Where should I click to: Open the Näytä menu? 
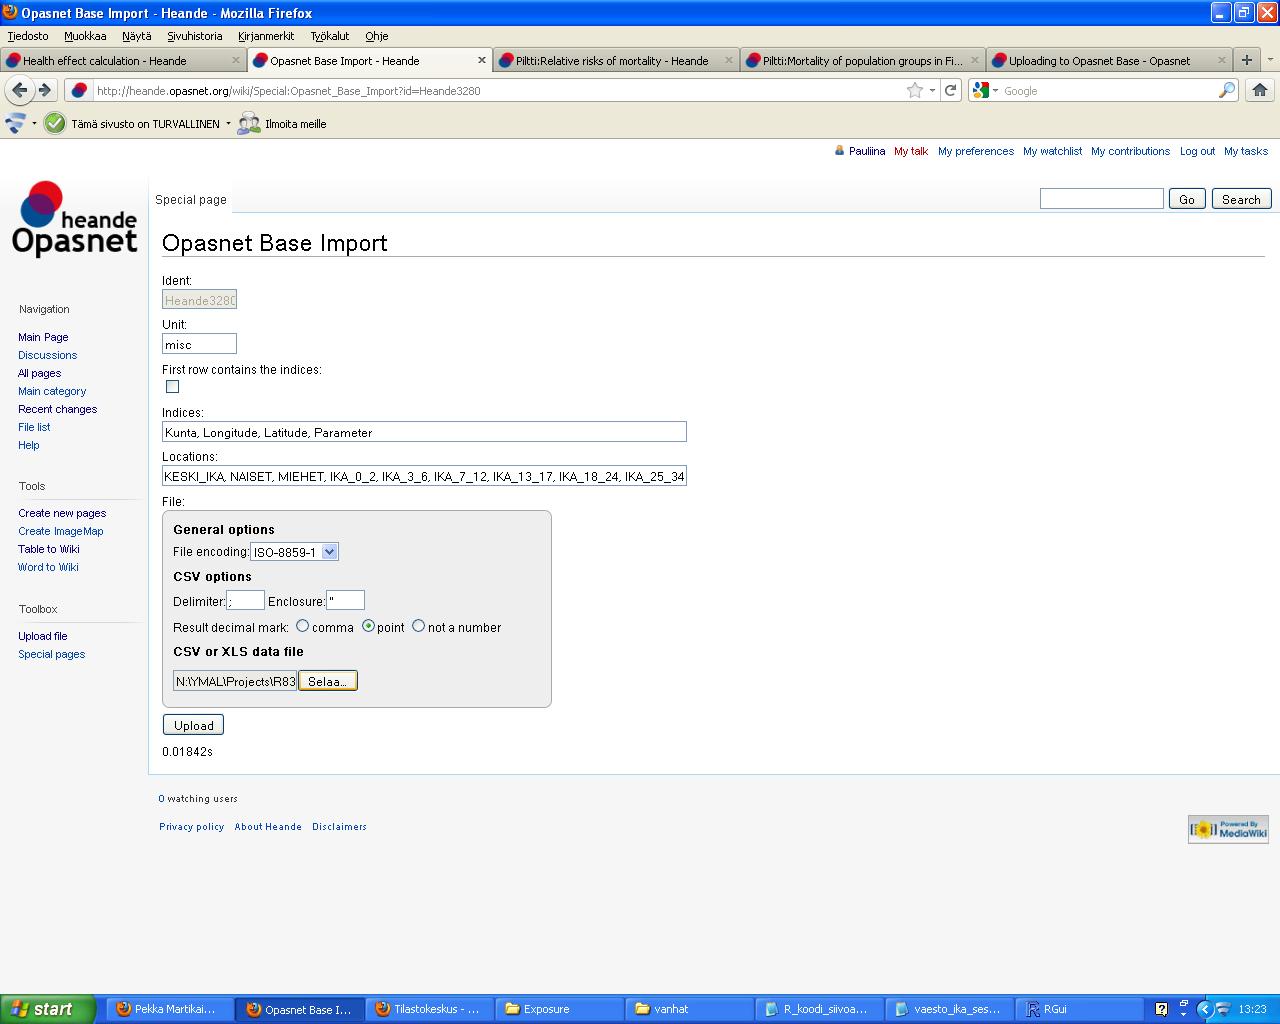[x=137, y=36]
